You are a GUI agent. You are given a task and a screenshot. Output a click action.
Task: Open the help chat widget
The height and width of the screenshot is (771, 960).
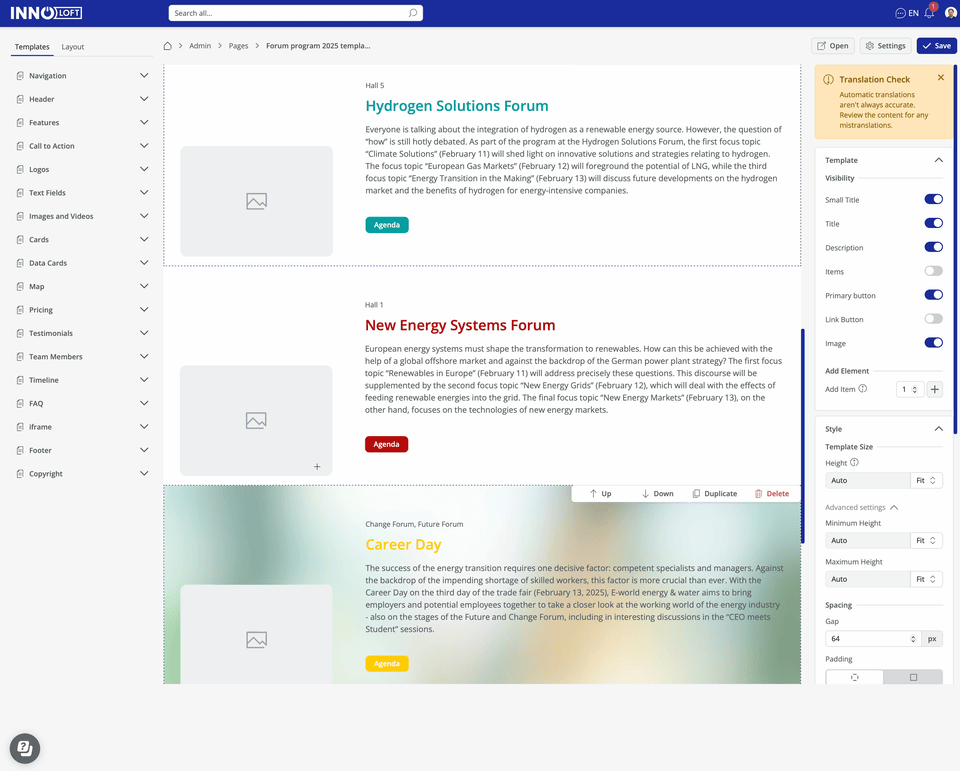tap(25, 747)
